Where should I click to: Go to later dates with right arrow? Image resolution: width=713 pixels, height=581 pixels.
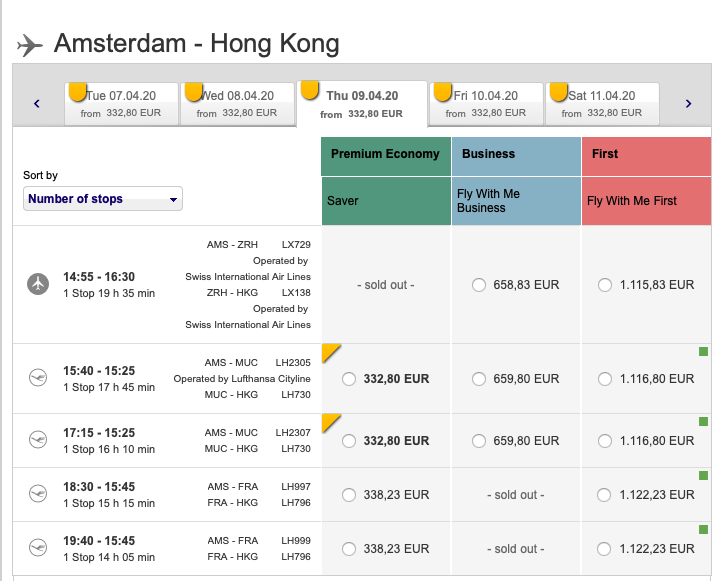(688, 103)
